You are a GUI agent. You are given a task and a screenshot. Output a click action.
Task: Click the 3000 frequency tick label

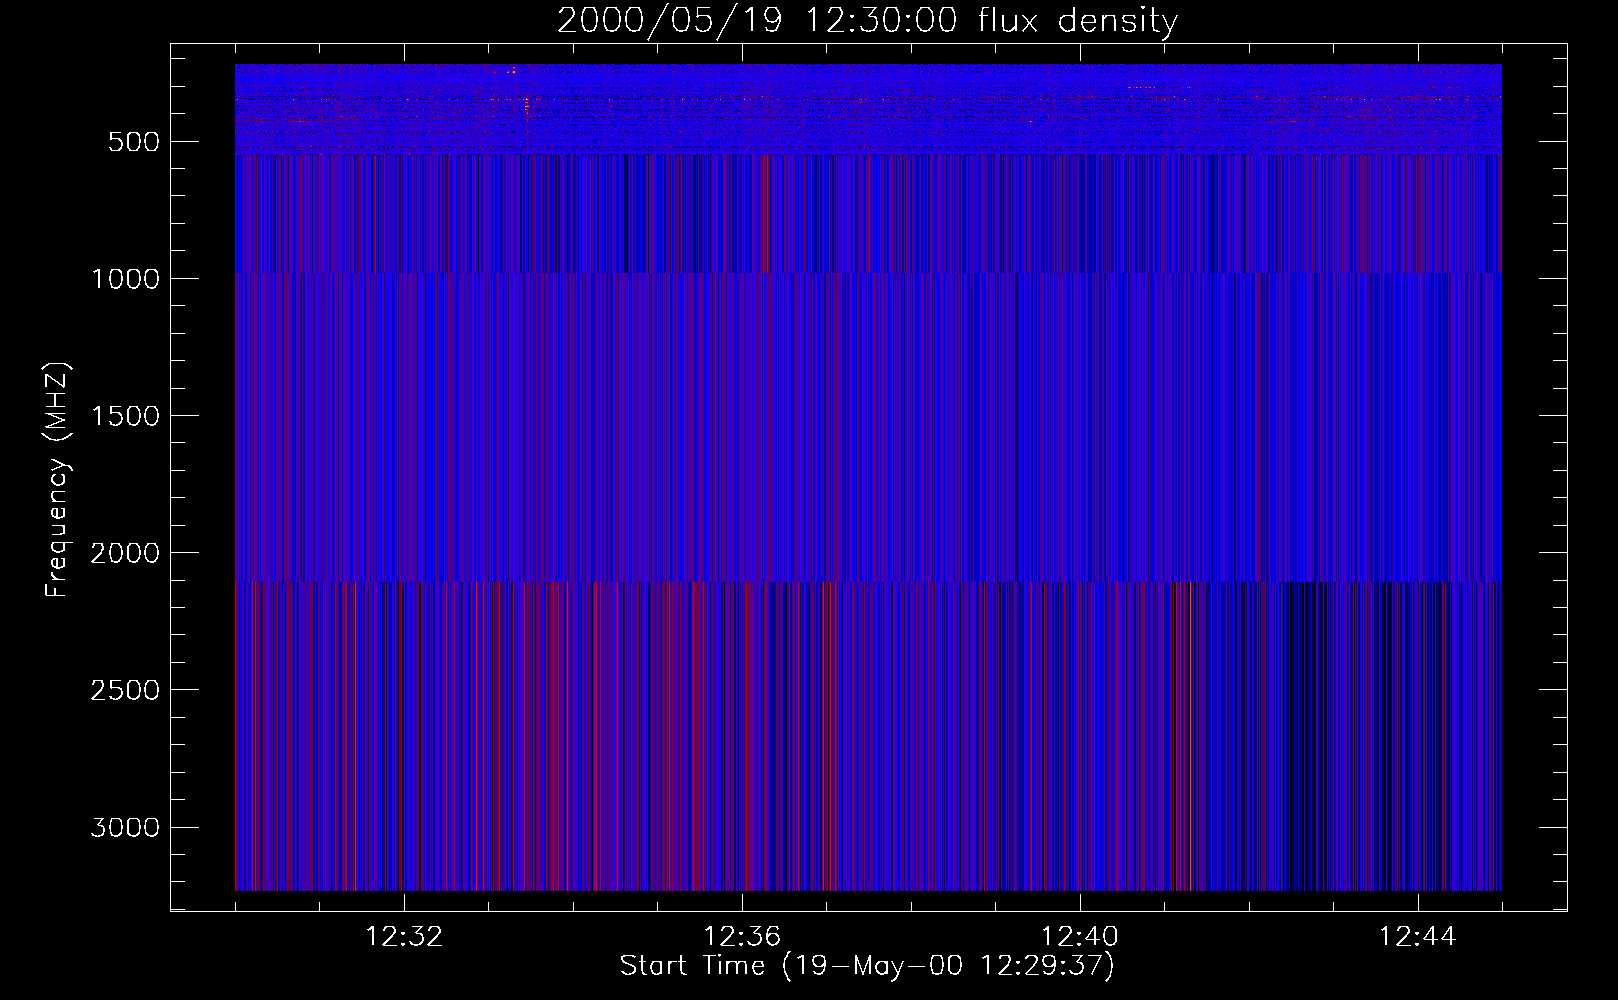pos(125,828)
